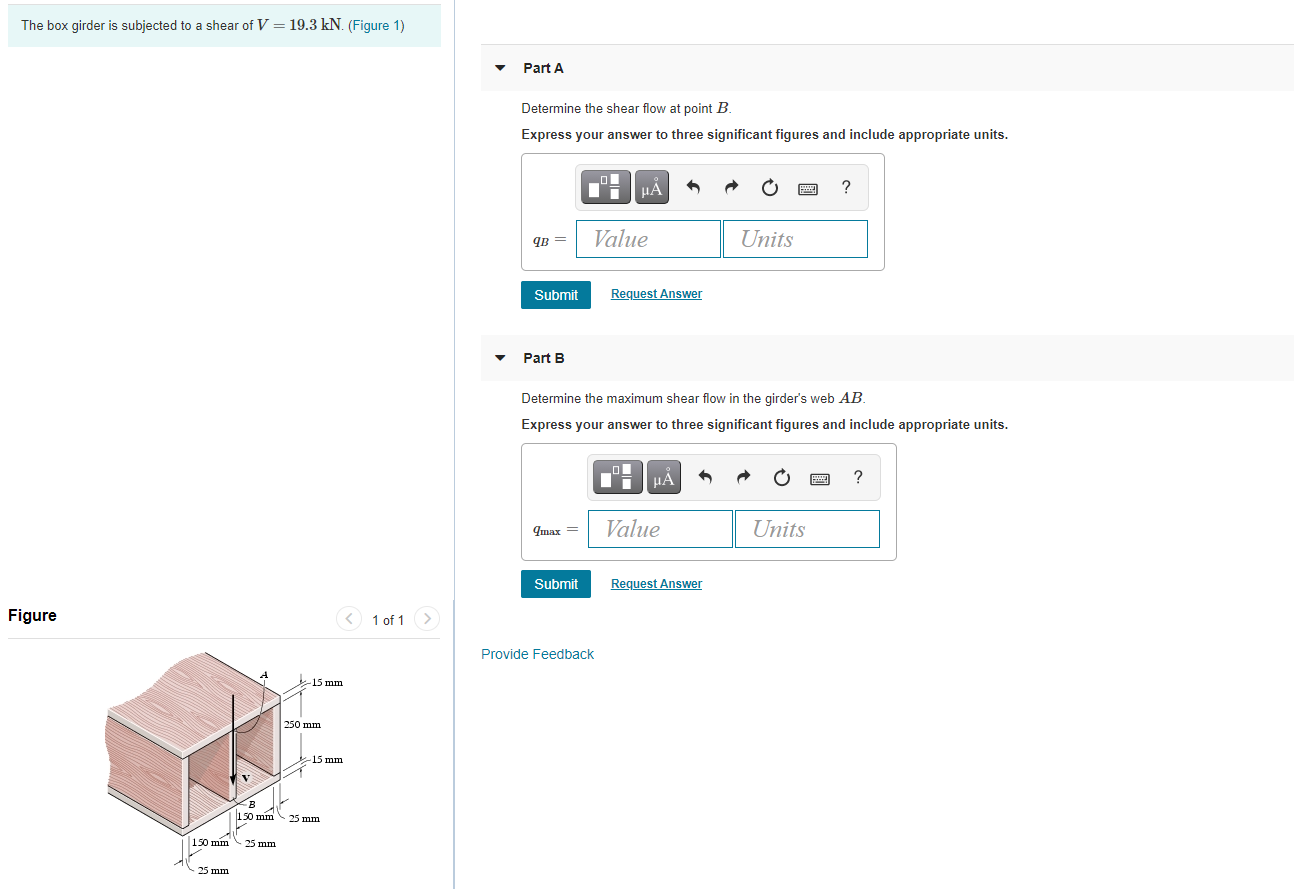Collapse the Part A section
This screenshot has width=1294, height=889.
[x=500, y=68]
